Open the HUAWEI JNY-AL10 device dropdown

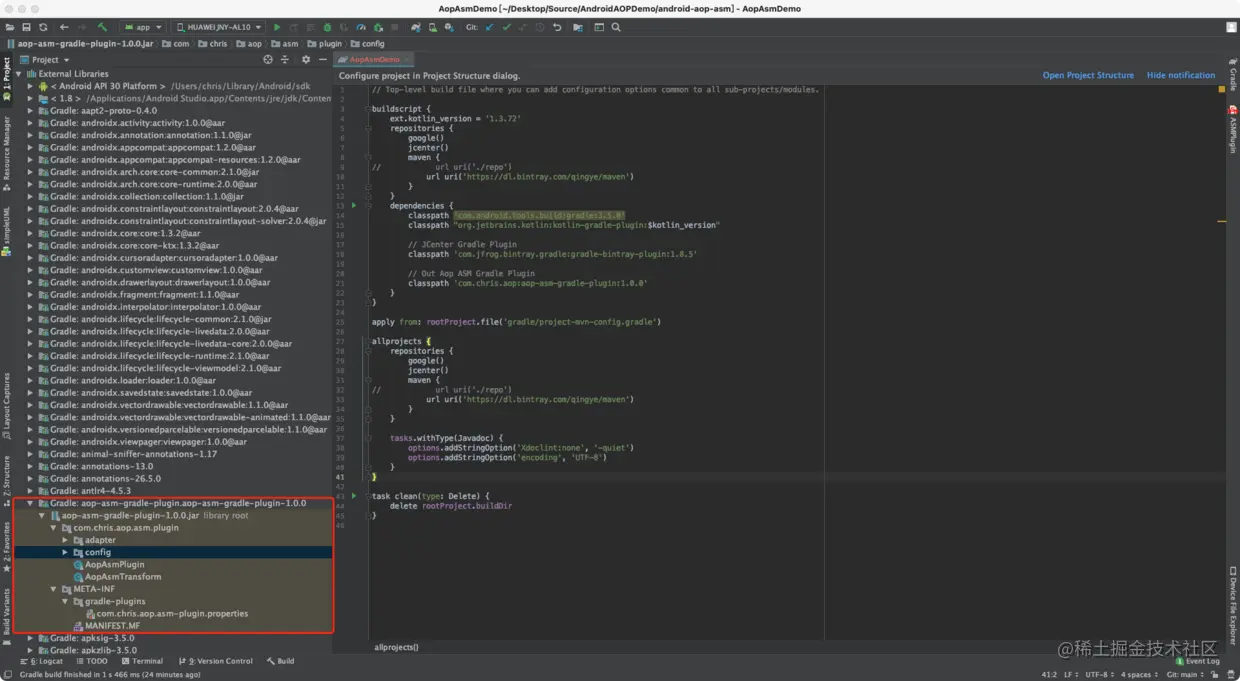(x=219, y=27)
